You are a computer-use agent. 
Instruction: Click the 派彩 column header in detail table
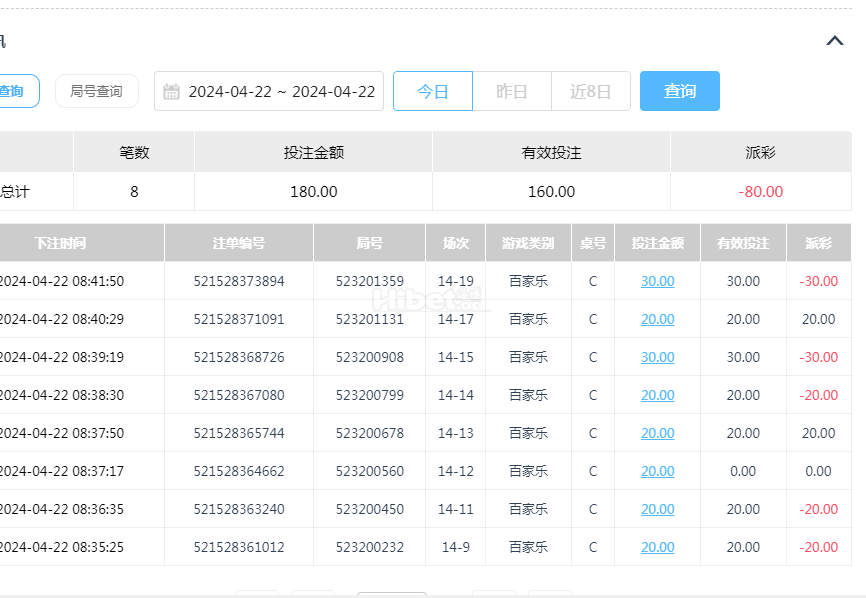point(819,243)
